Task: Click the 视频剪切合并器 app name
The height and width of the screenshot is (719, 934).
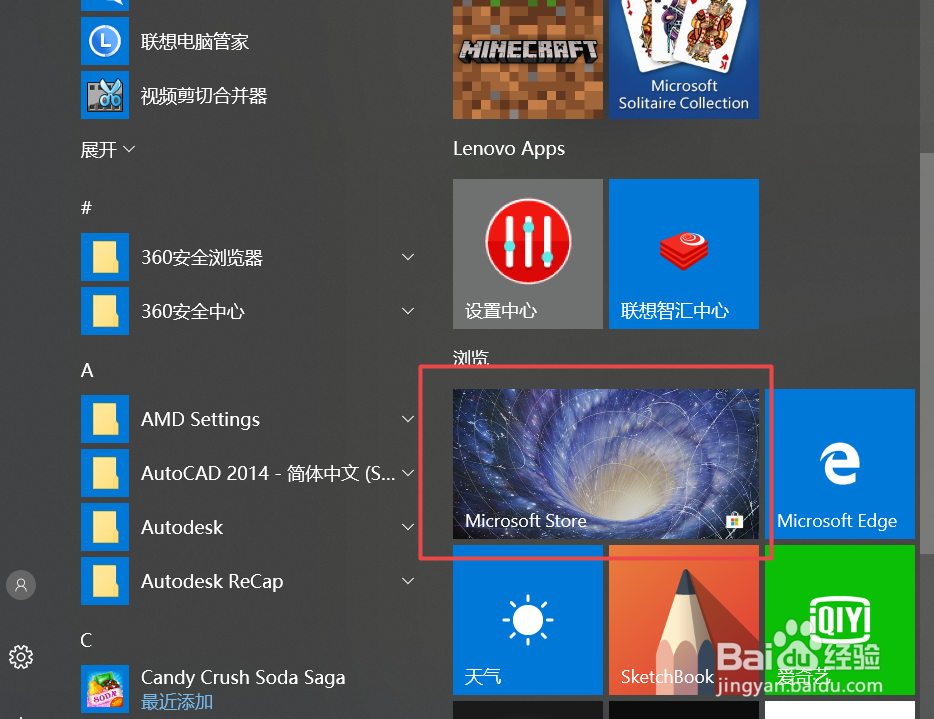Action: tap(204, 96)
